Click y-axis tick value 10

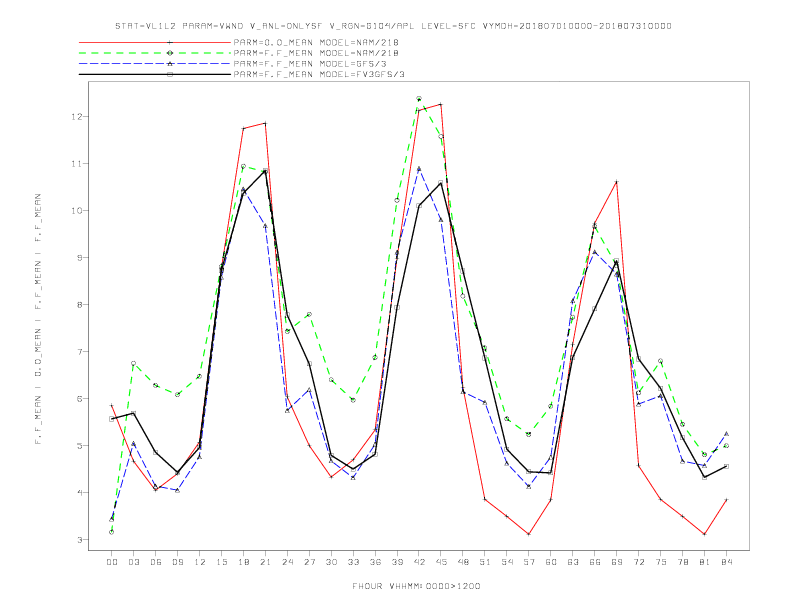[x=76, y=211]
